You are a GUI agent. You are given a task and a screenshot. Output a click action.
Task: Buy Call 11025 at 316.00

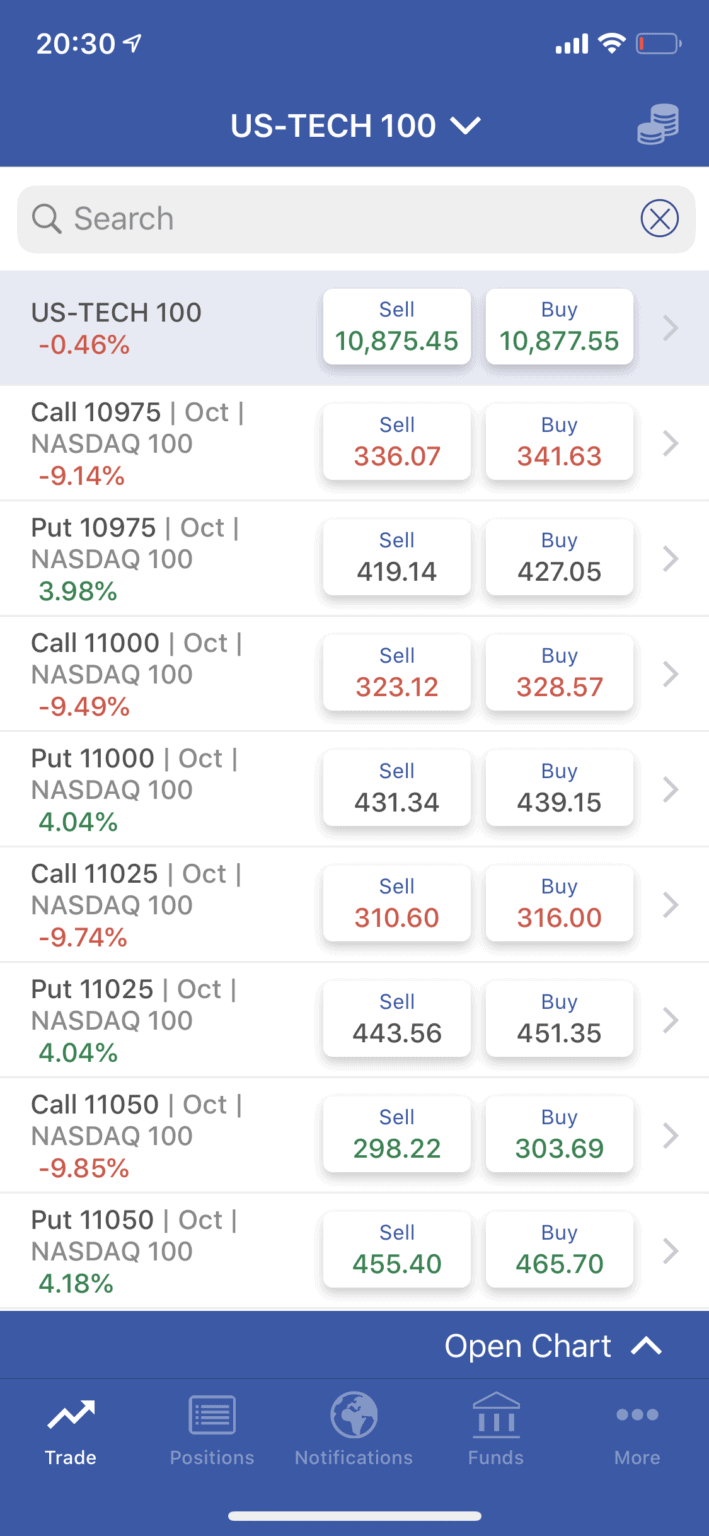[559, 903]
